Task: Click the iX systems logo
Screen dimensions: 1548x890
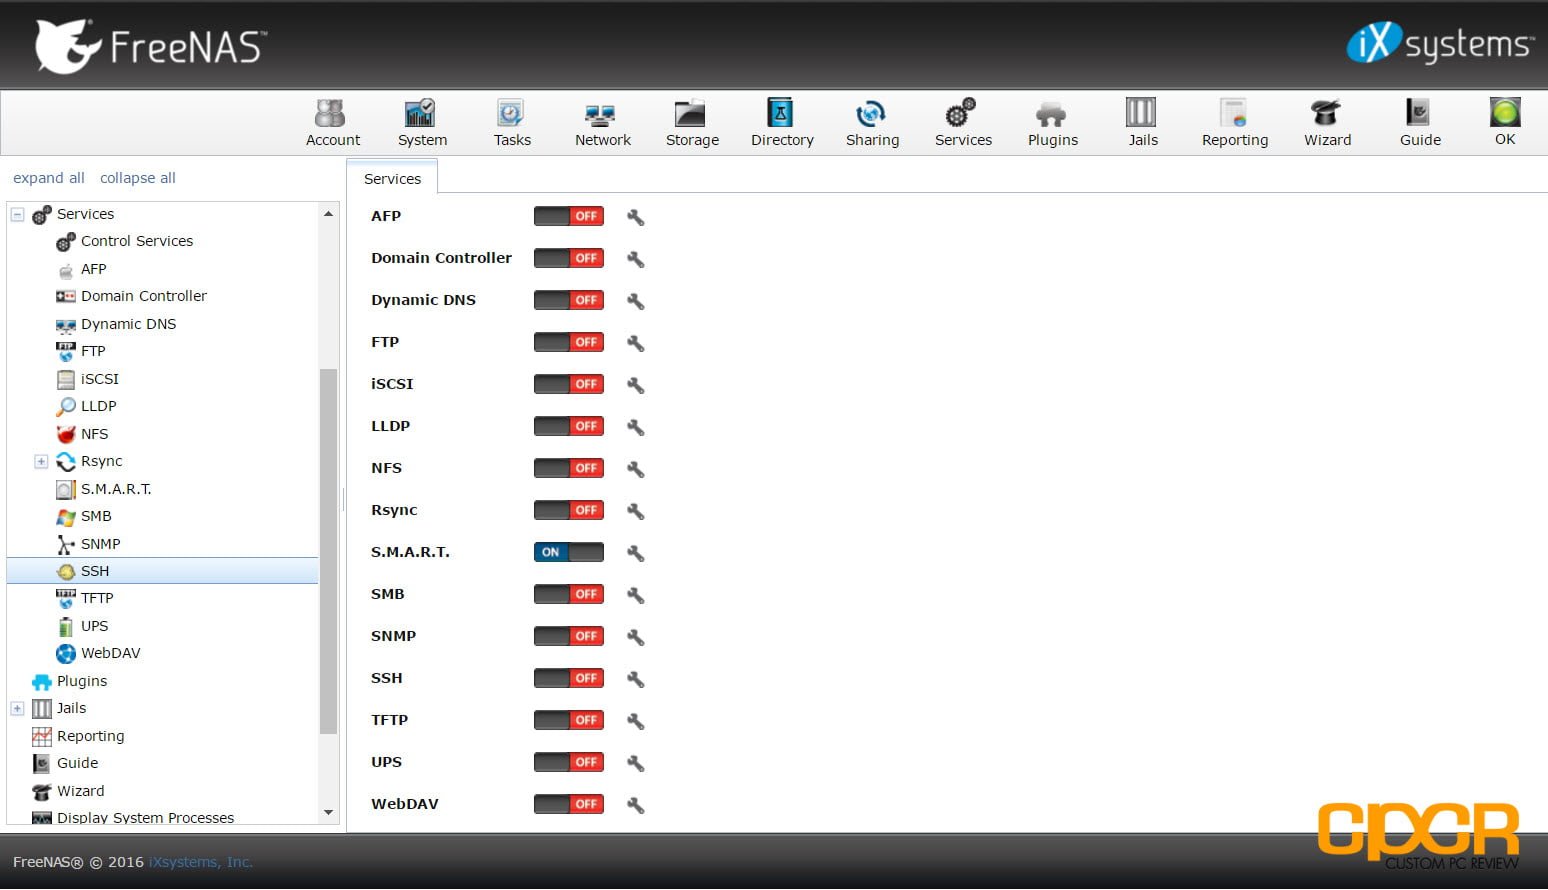Action: [x=1439, y=44]
